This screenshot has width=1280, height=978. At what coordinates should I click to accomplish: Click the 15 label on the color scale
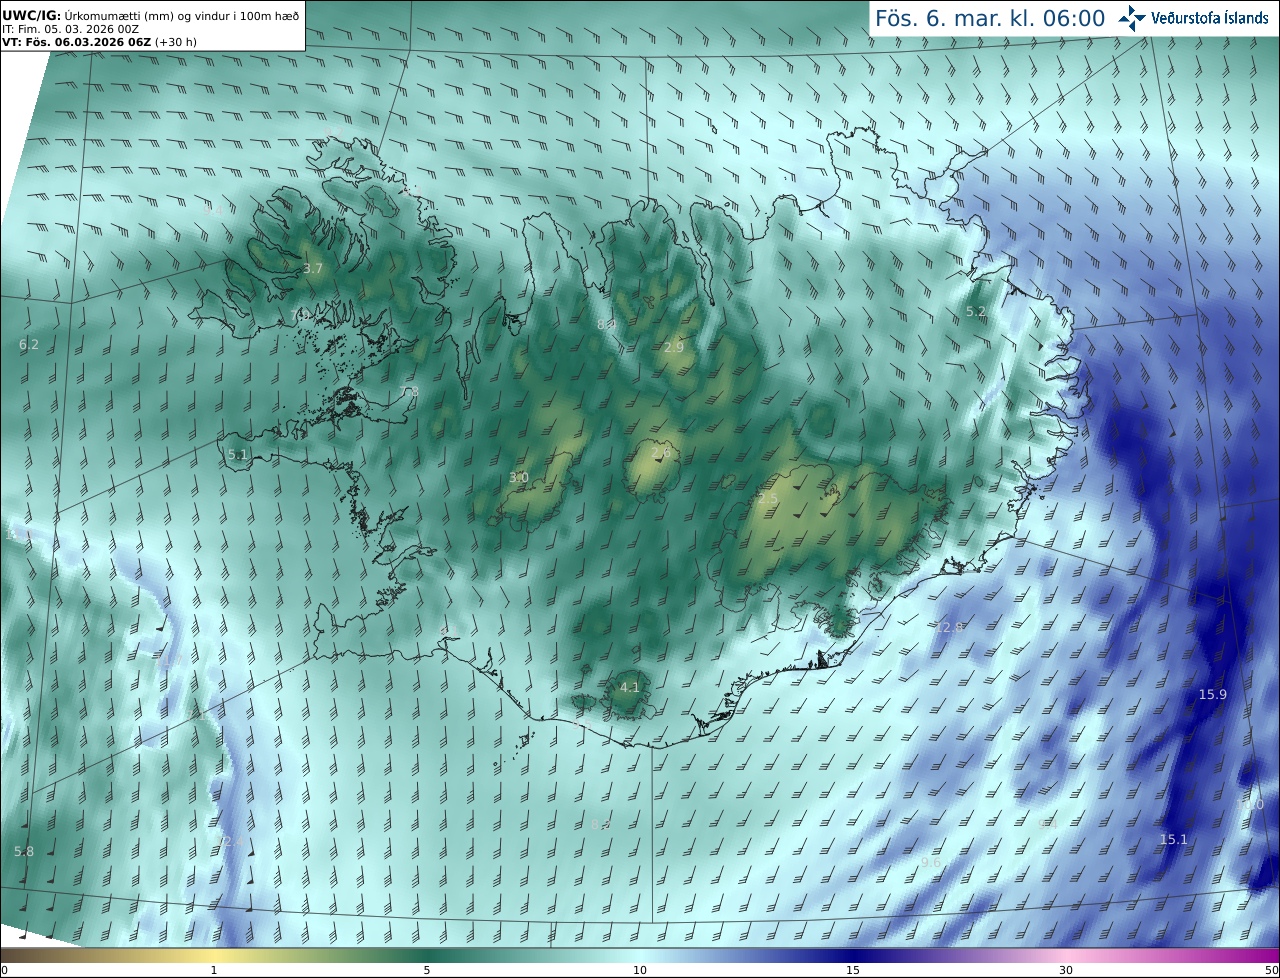click(x=853, y=970)
